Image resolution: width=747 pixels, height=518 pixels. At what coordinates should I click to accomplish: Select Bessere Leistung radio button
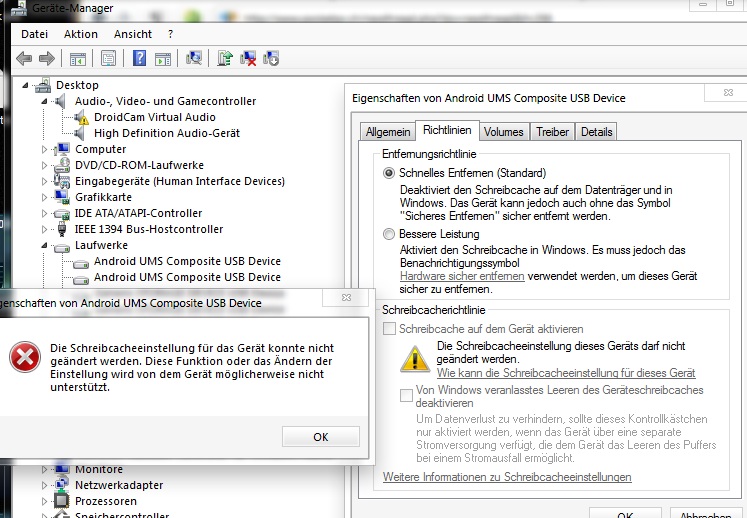389,234
